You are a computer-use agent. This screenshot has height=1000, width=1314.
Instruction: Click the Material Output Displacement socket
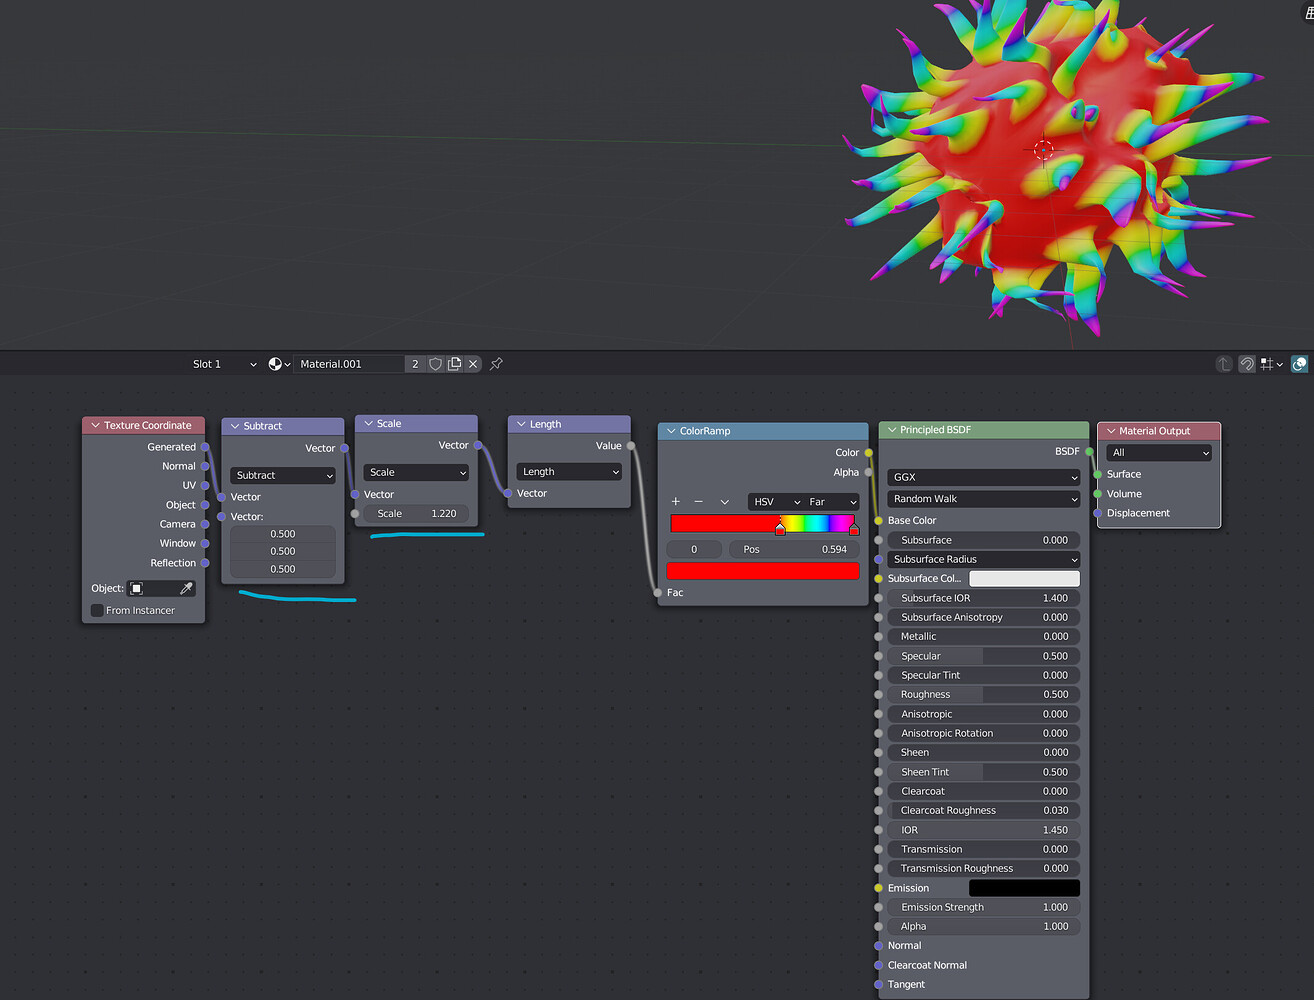1098,513
